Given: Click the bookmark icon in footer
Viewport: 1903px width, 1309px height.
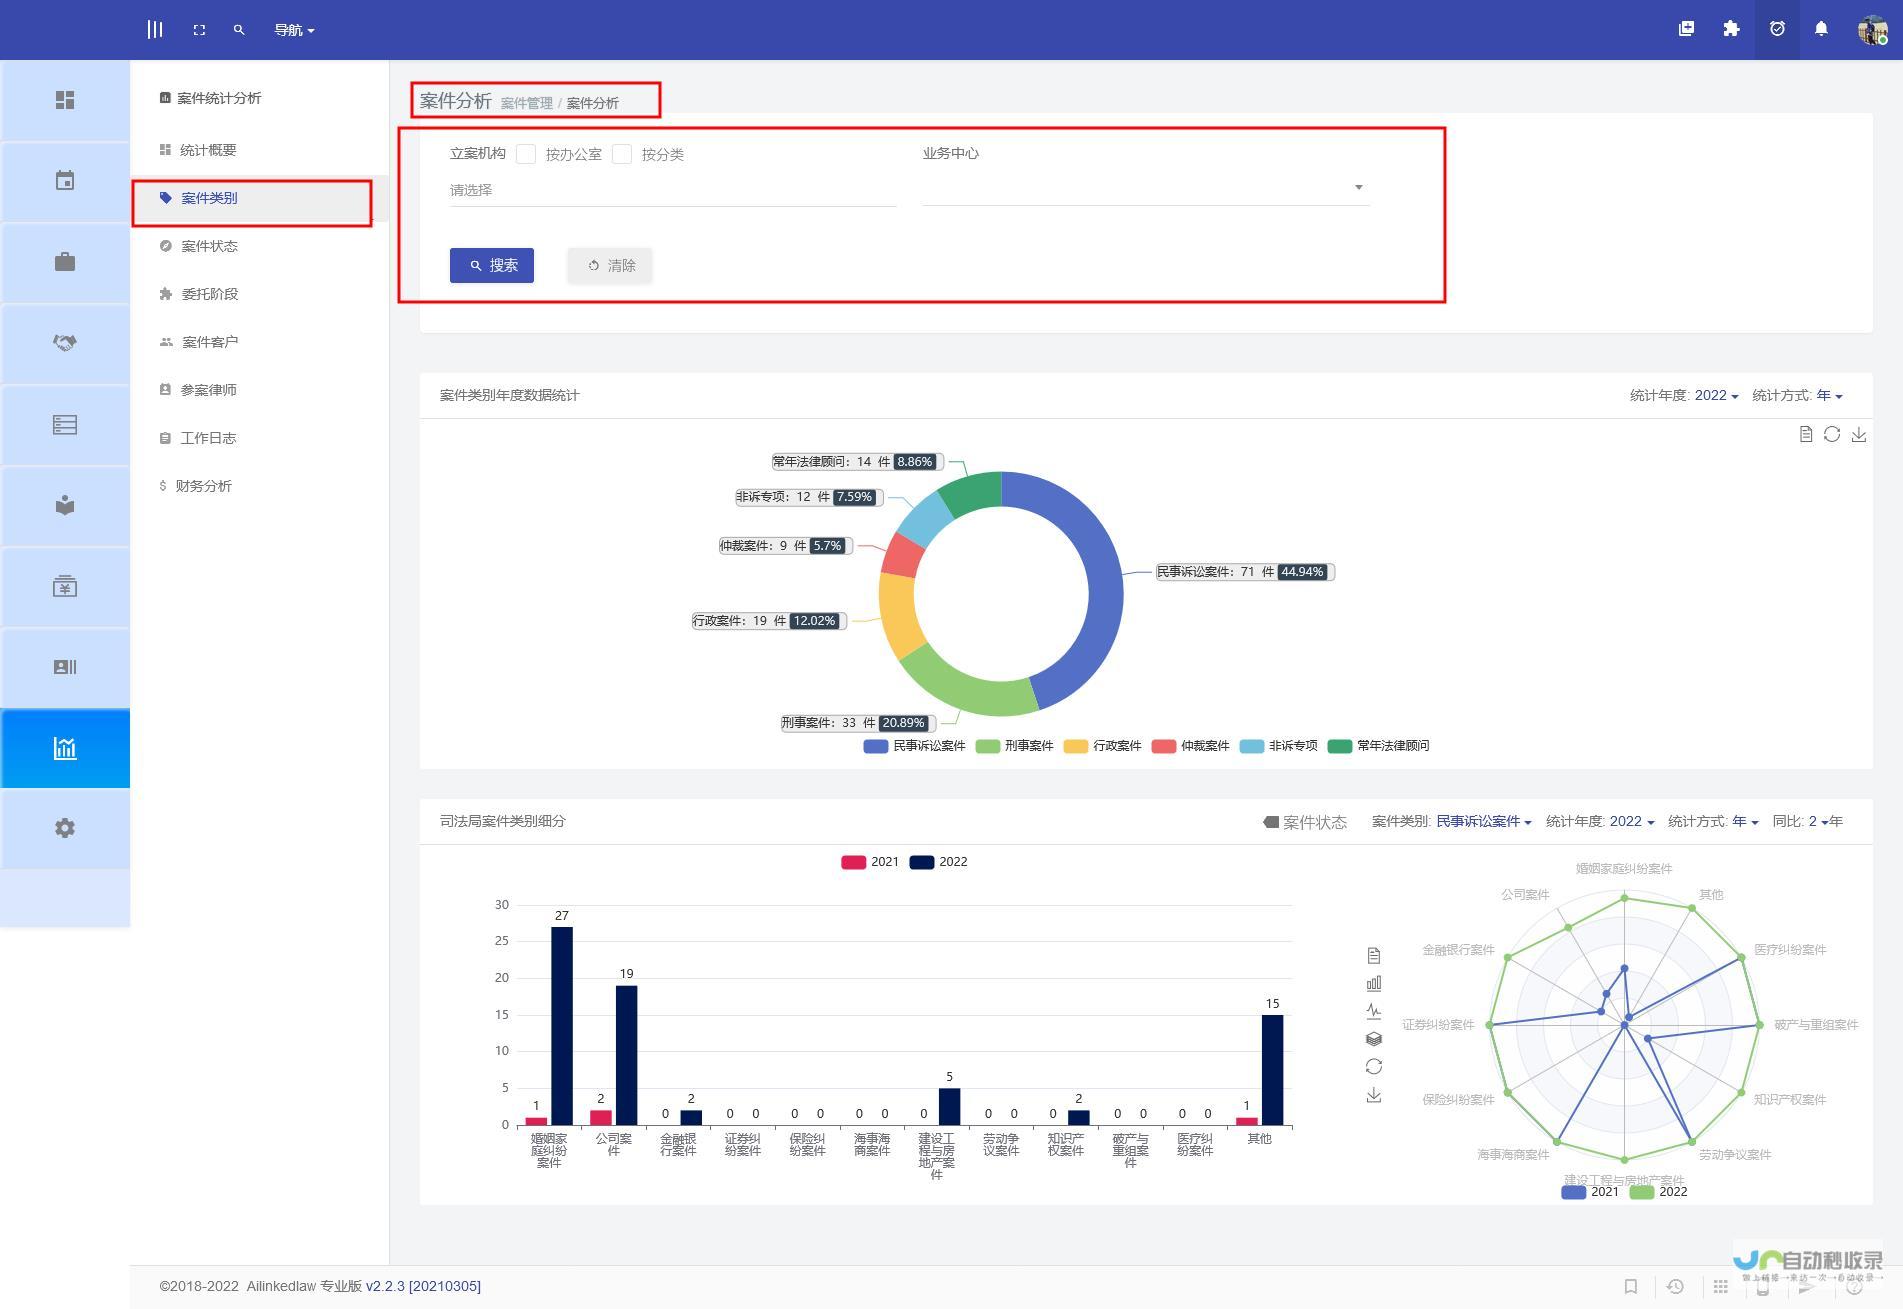Looking at the screenshot, I should pyautogui.click(x=1631, y=1287).
